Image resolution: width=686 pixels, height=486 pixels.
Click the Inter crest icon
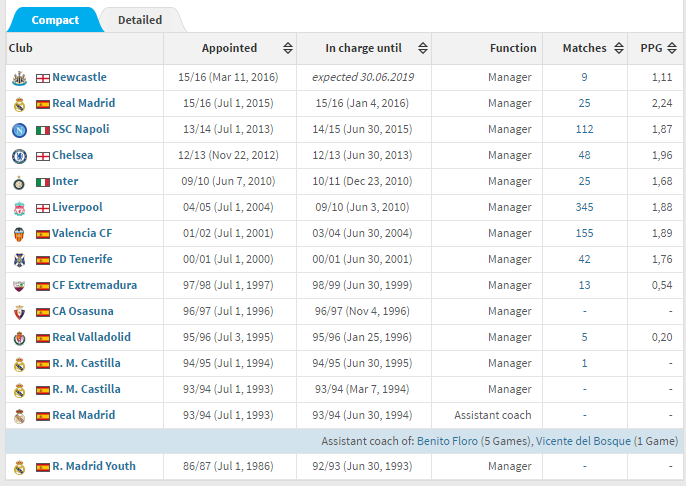[x=19, y=182]
